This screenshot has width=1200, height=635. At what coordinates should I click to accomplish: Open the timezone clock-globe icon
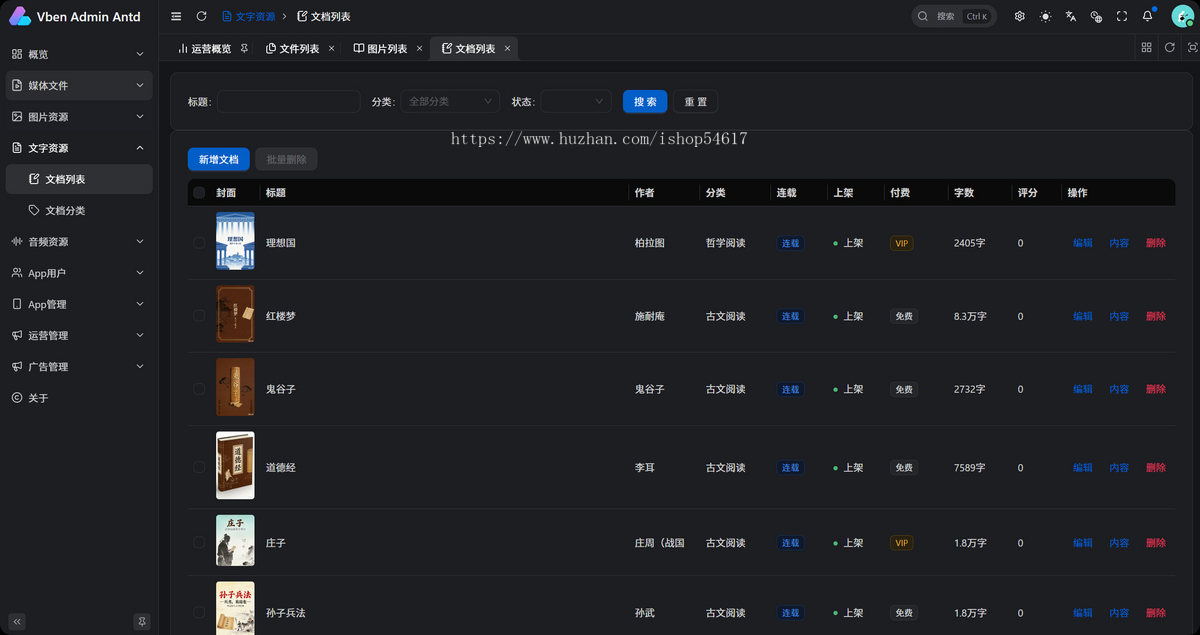point(1096,16)
